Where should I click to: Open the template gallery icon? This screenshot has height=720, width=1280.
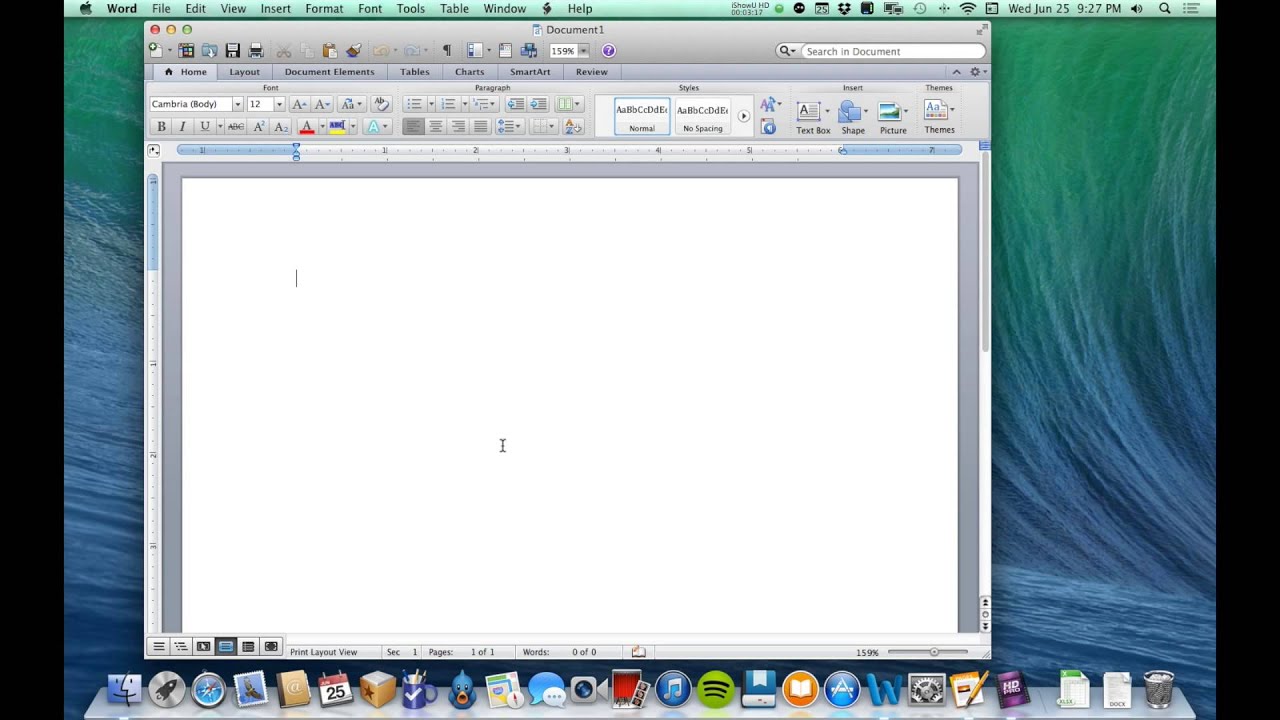(187, 50)
